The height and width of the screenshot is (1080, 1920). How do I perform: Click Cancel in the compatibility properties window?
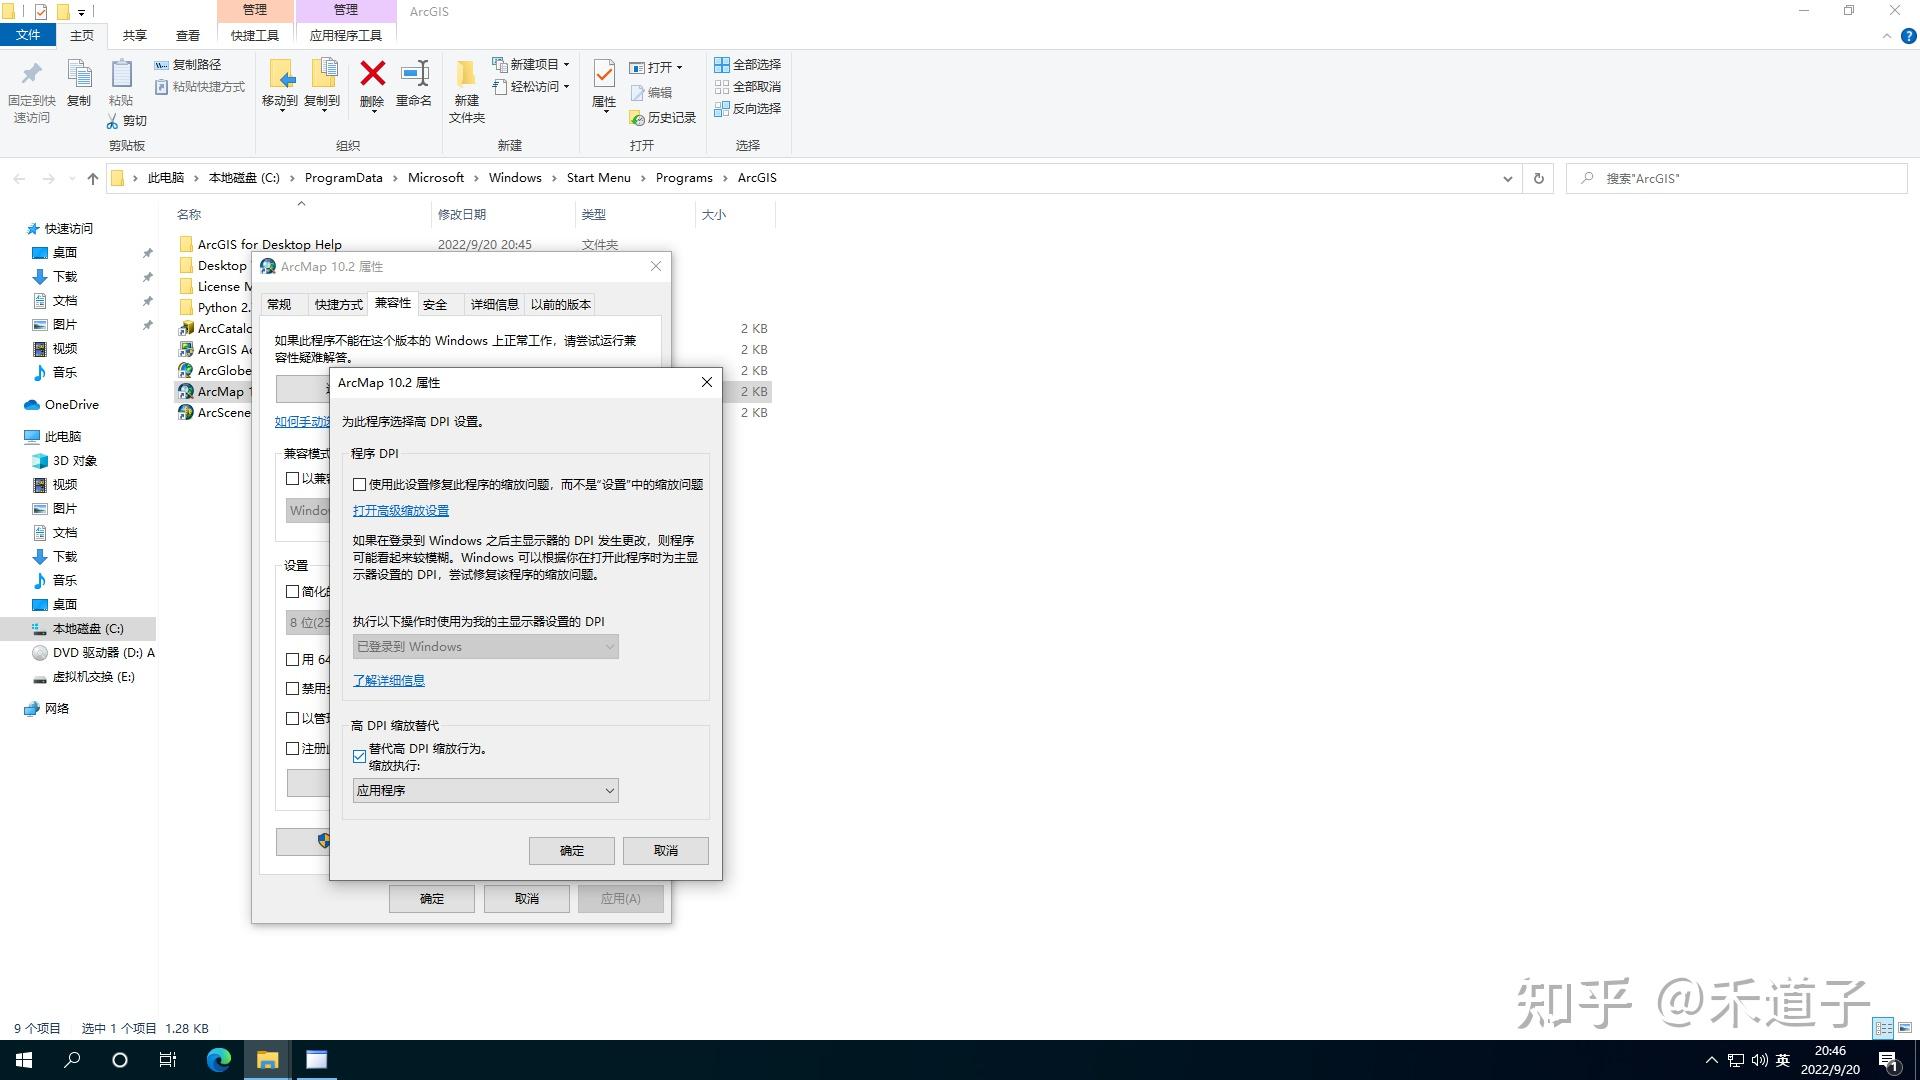tap(527, 899)
